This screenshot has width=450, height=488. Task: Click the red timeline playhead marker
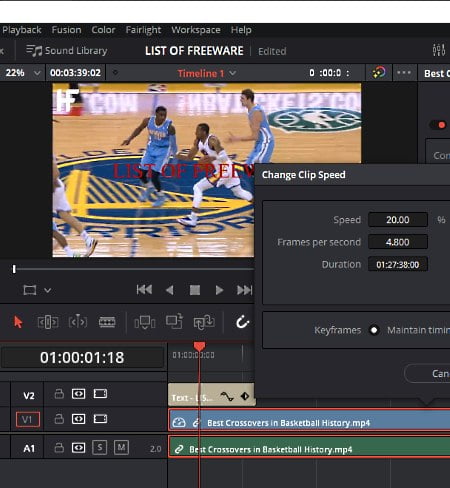click(199, 346)
